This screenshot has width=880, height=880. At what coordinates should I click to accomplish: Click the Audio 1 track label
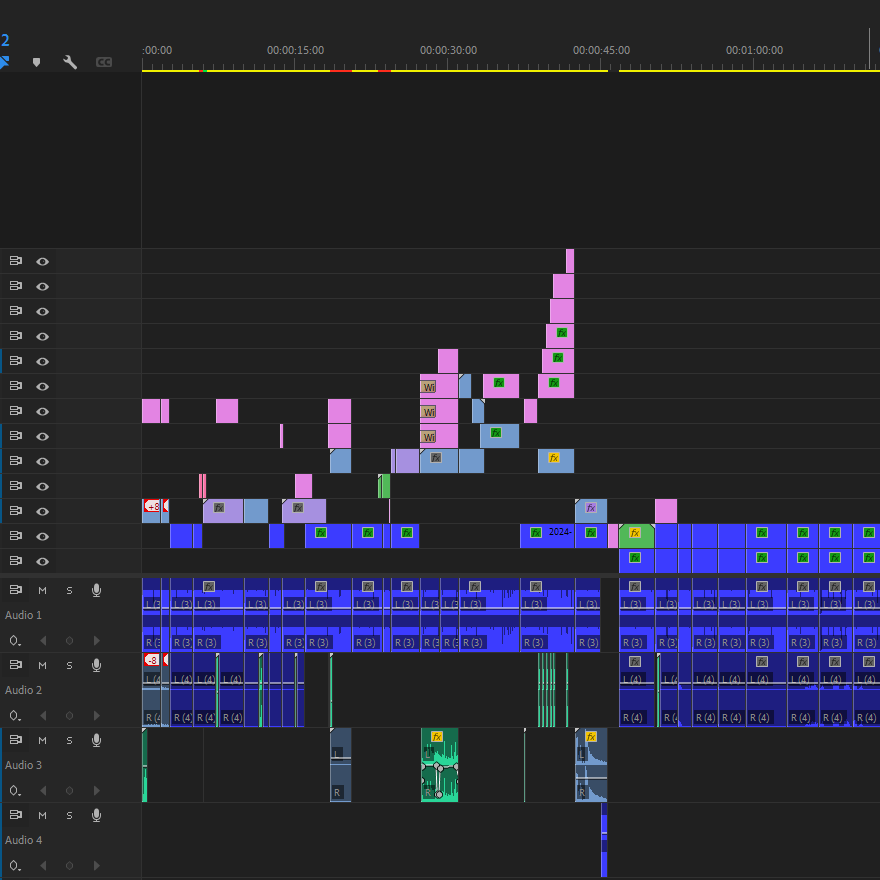(x=23, y=615)
